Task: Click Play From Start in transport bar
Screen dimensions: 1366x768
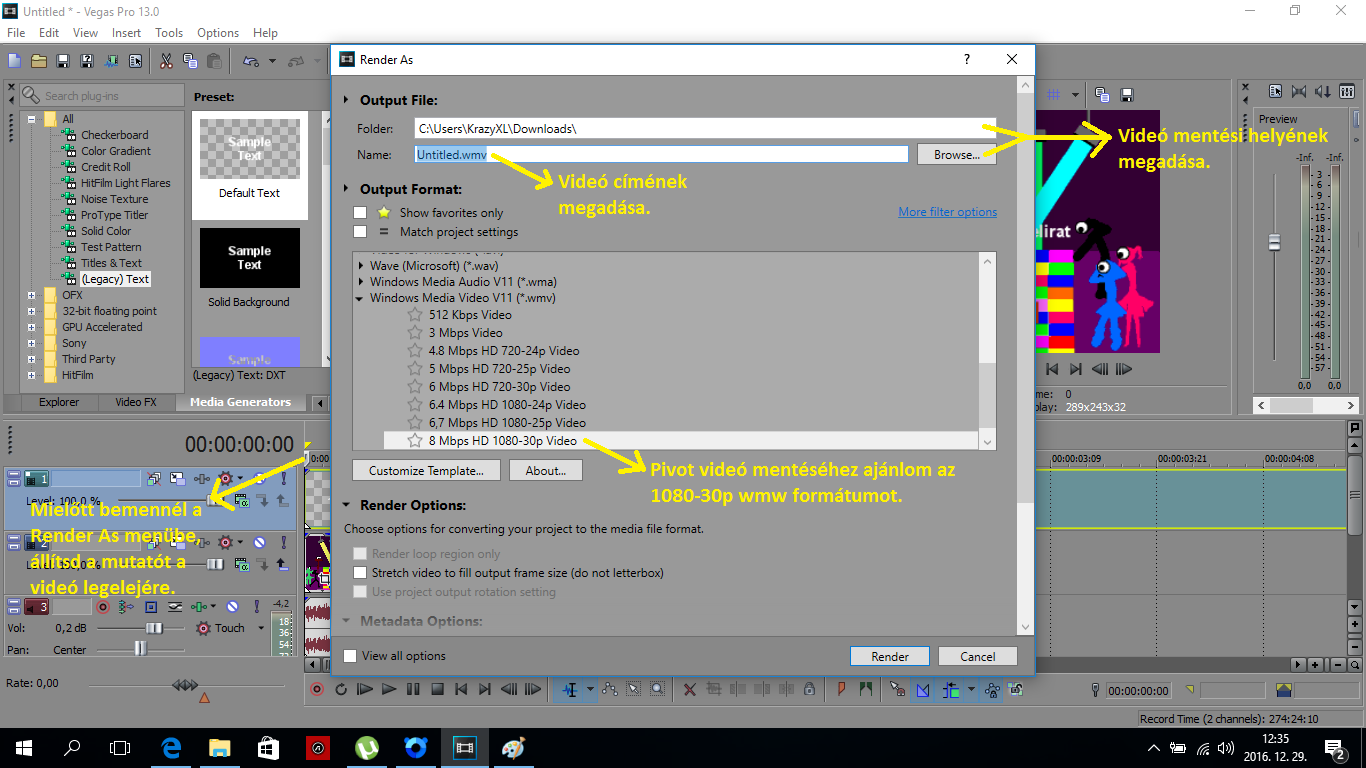Action: (x=365, y=689)
